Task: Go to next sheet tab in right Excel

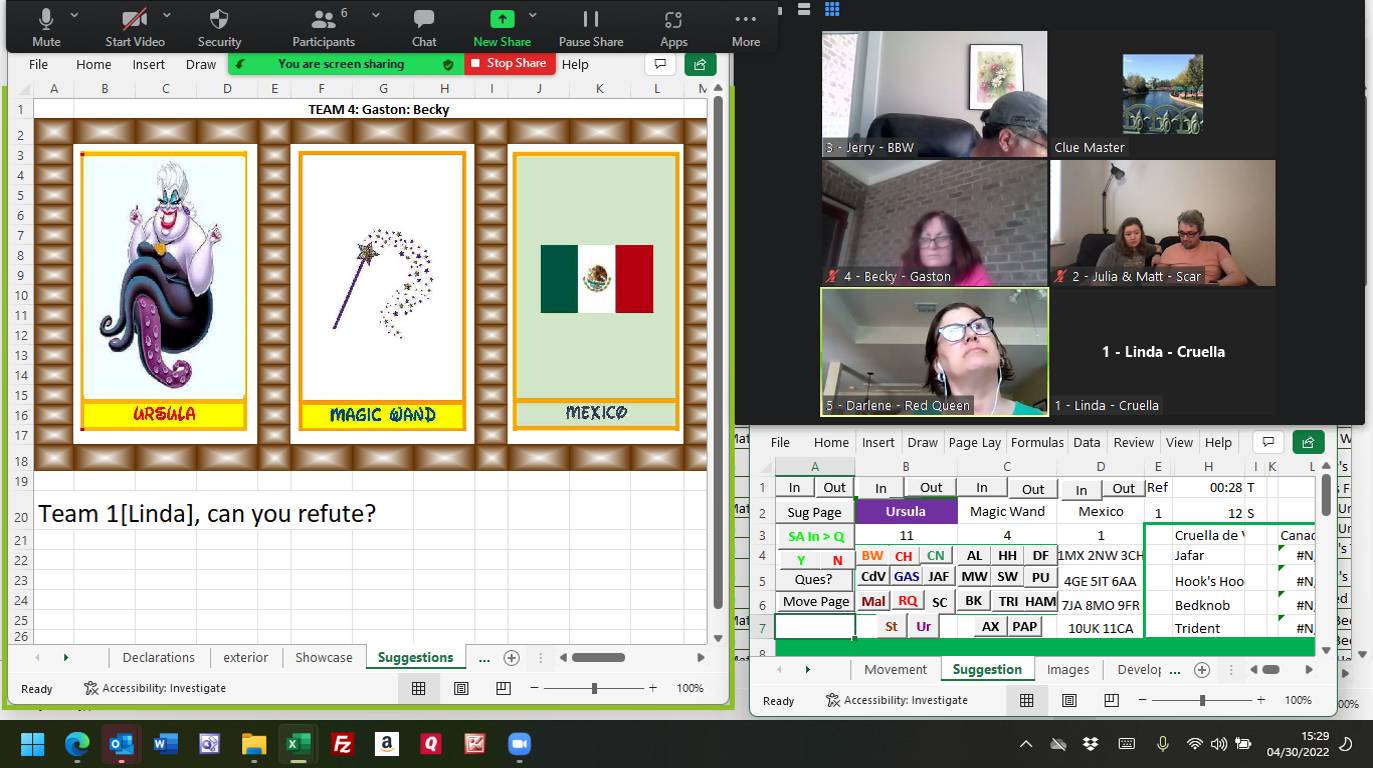Action: tap(807, 670)
